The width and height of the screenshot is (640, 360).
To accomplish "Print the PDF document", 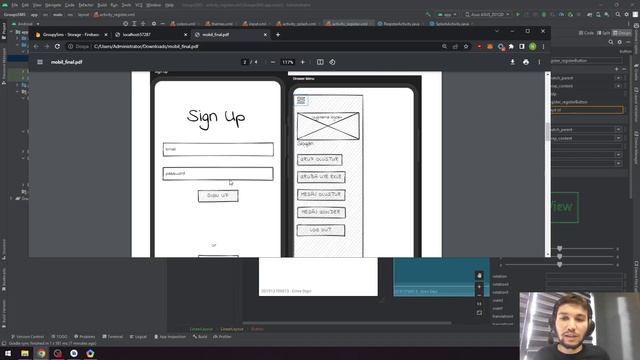I will pyautogui.click(x=526, y=62).
